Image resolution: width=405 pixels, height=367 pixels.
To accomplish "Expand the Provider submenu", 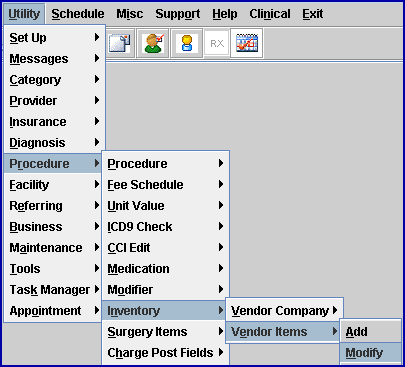I will pos(54,101).
